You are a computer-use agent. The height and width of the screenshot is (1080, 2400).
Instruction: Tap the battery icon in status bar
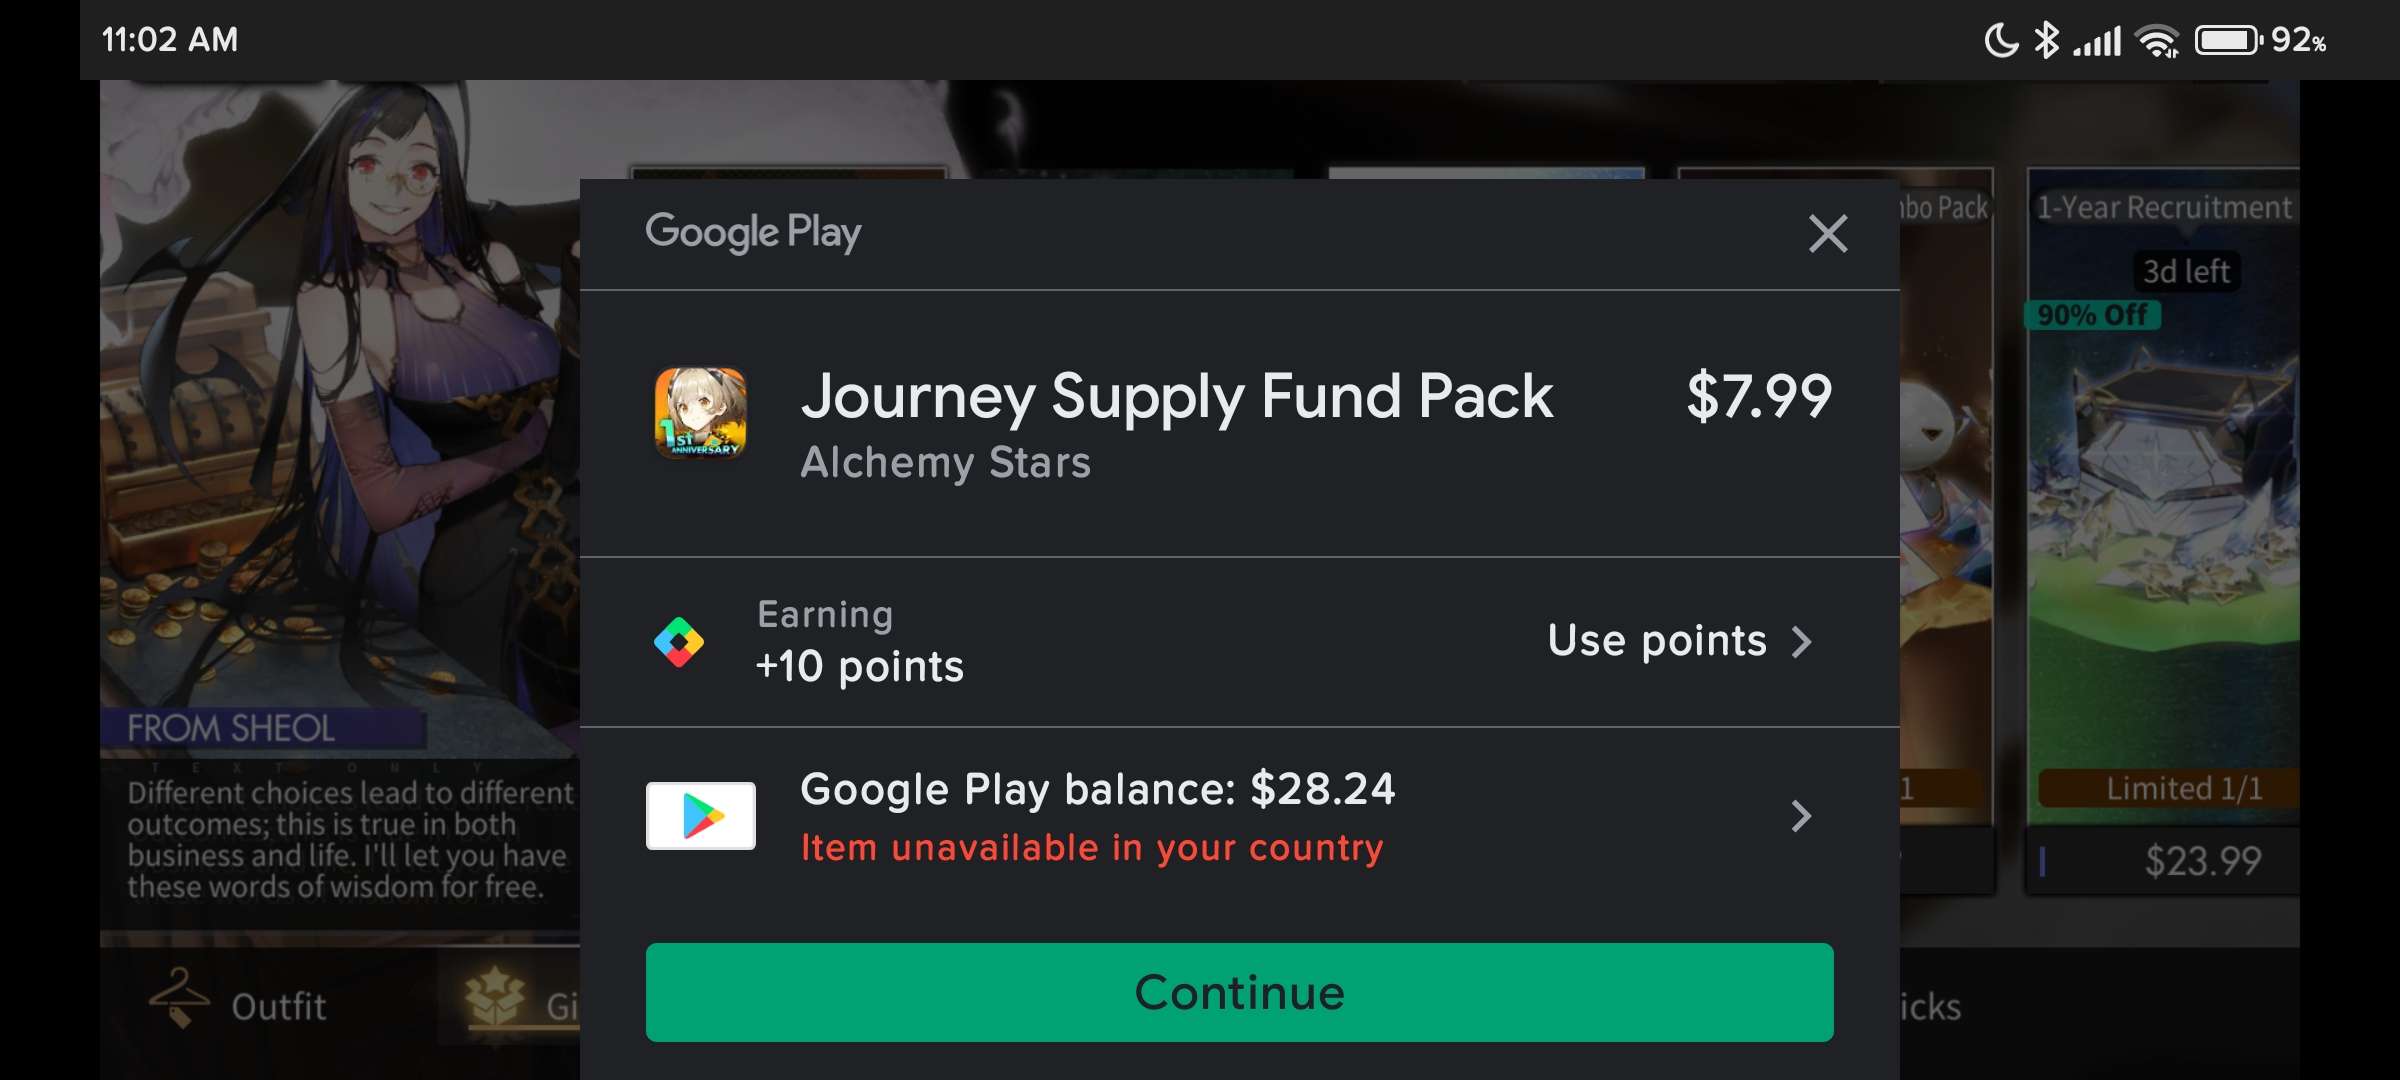(x=2227, y=40)
